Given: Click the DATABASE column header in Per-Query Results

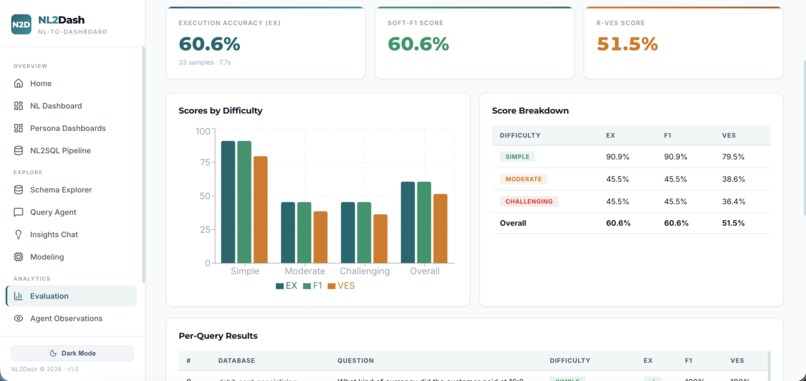Looking at the screenshot, I should (236, 361).
